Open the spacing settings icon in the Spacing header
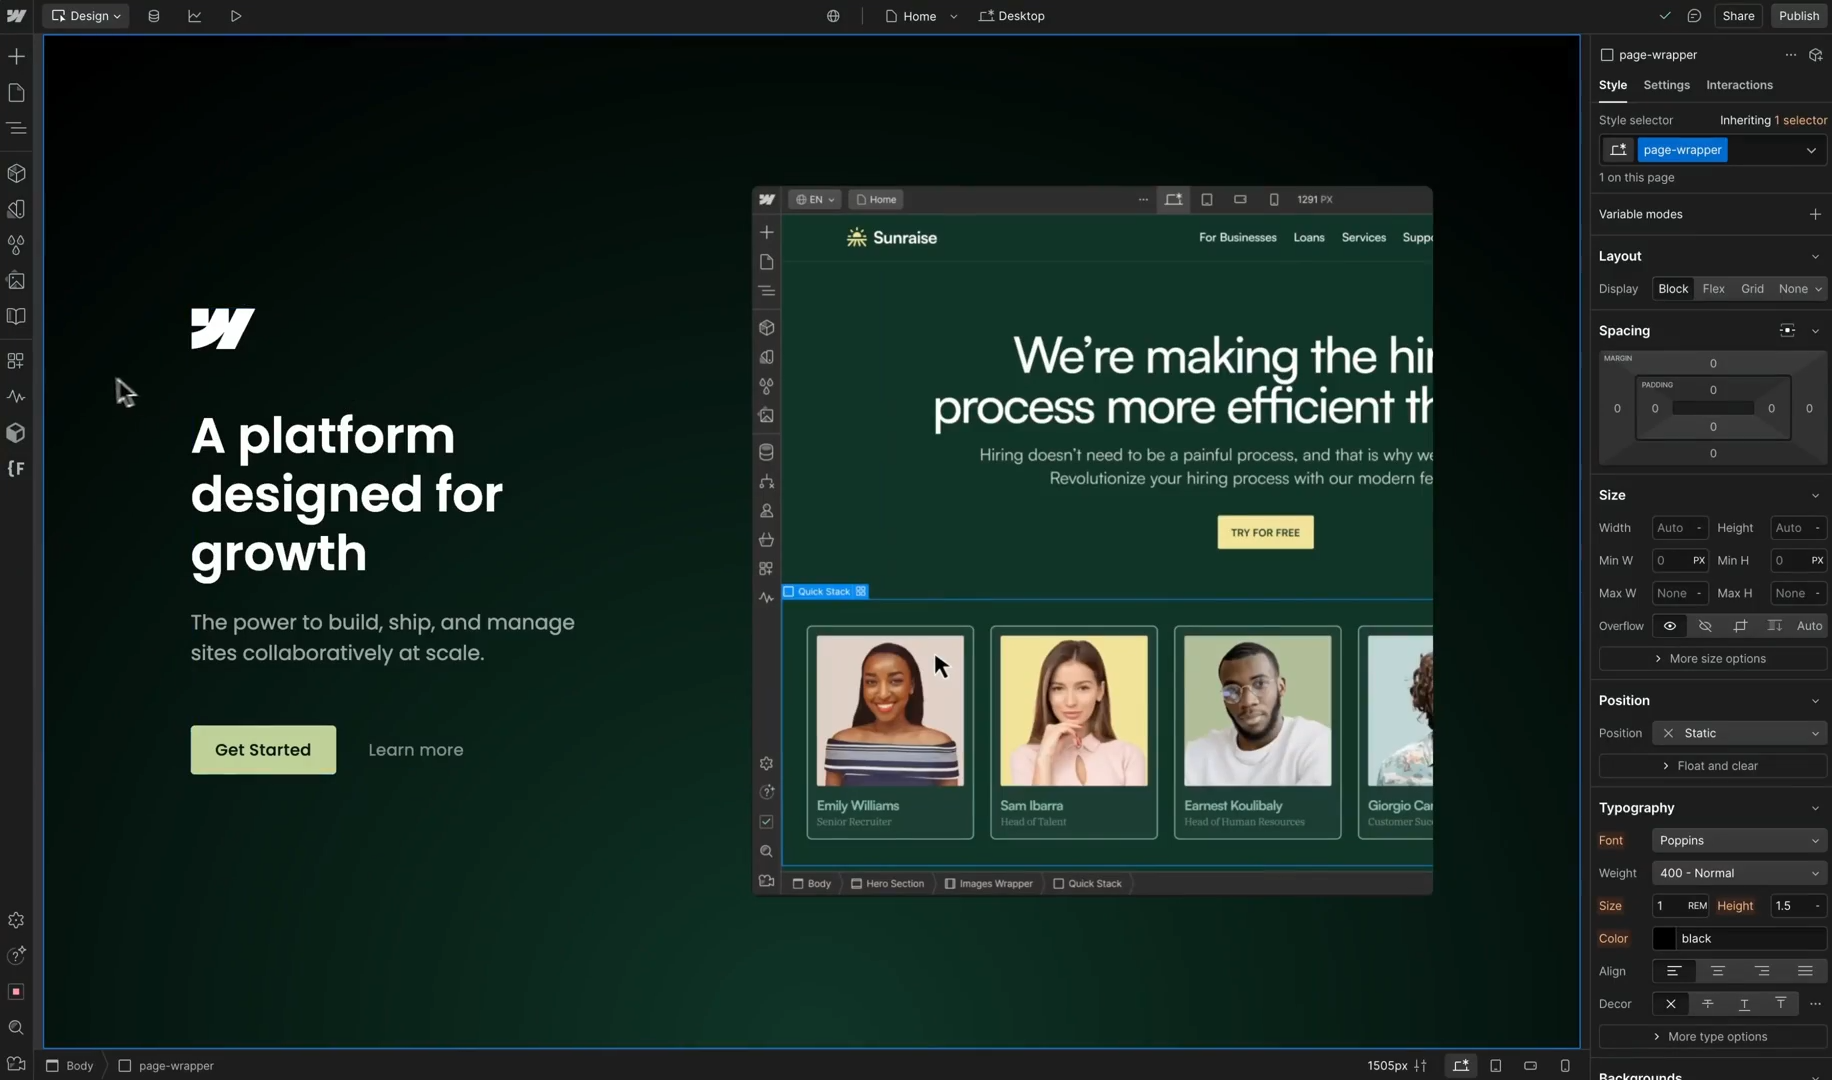The width and height of the screenshot is (1832, 1080). point(1787,331)
